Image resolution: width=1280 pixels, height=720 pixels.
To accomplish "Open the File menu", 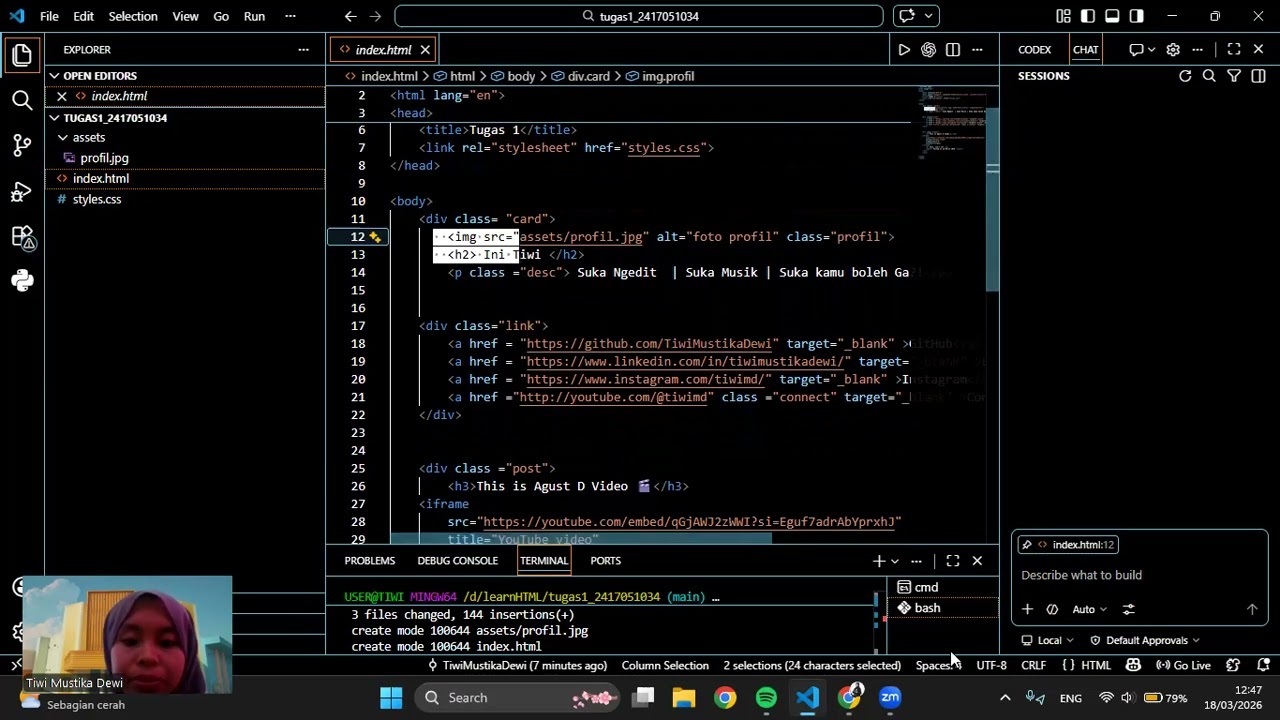I will [49, 16].
